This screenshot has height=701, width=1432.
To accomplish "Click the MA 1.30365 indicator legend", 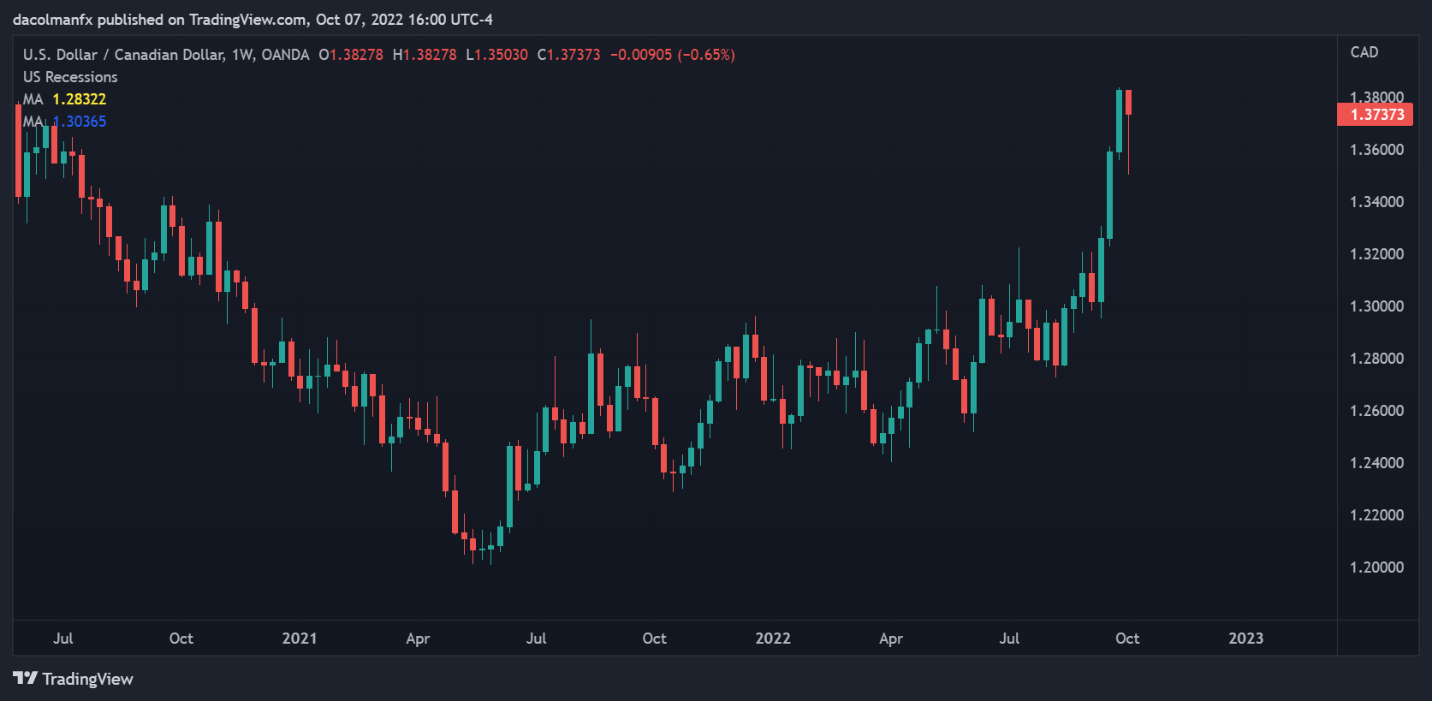I will coord(65,121).
